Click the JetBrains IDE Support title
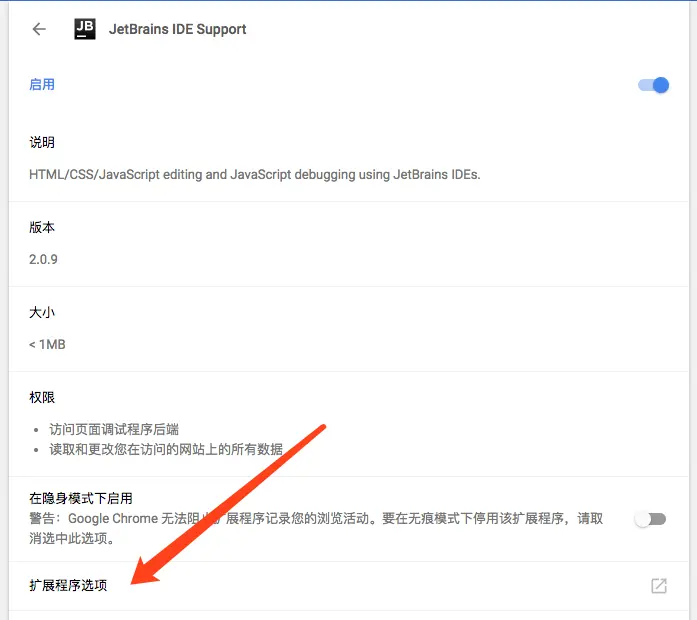Image resolution: width=697 pixels, height=620 pixels. [x=177, y=29]
